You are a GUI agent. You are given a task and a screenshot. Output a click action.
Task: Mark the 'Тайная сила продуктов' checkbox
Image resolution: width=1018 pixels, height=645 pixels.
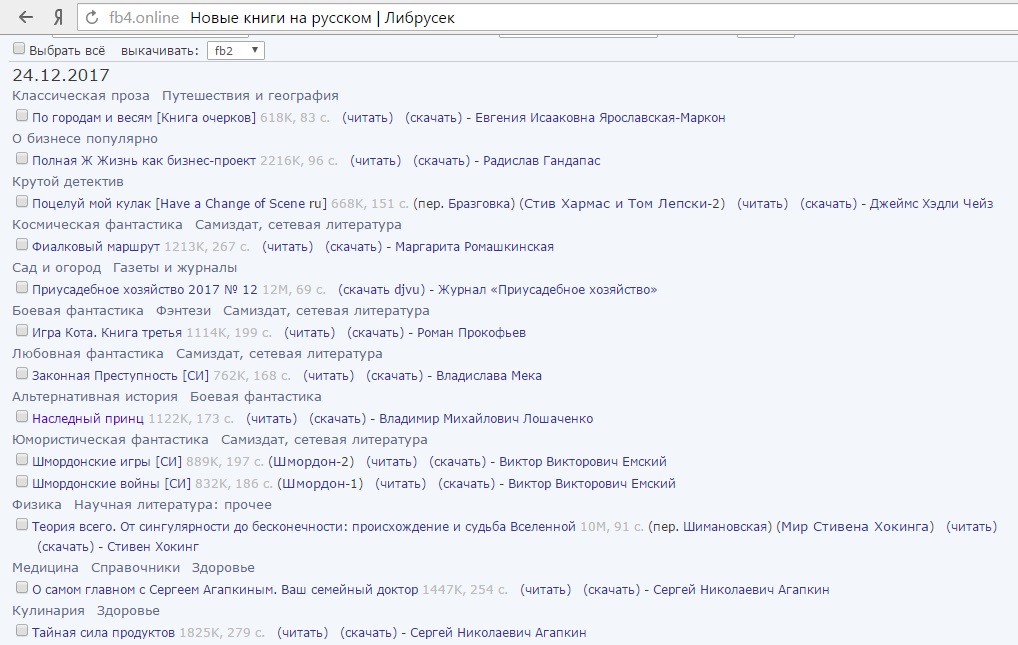tap(22, 631)
